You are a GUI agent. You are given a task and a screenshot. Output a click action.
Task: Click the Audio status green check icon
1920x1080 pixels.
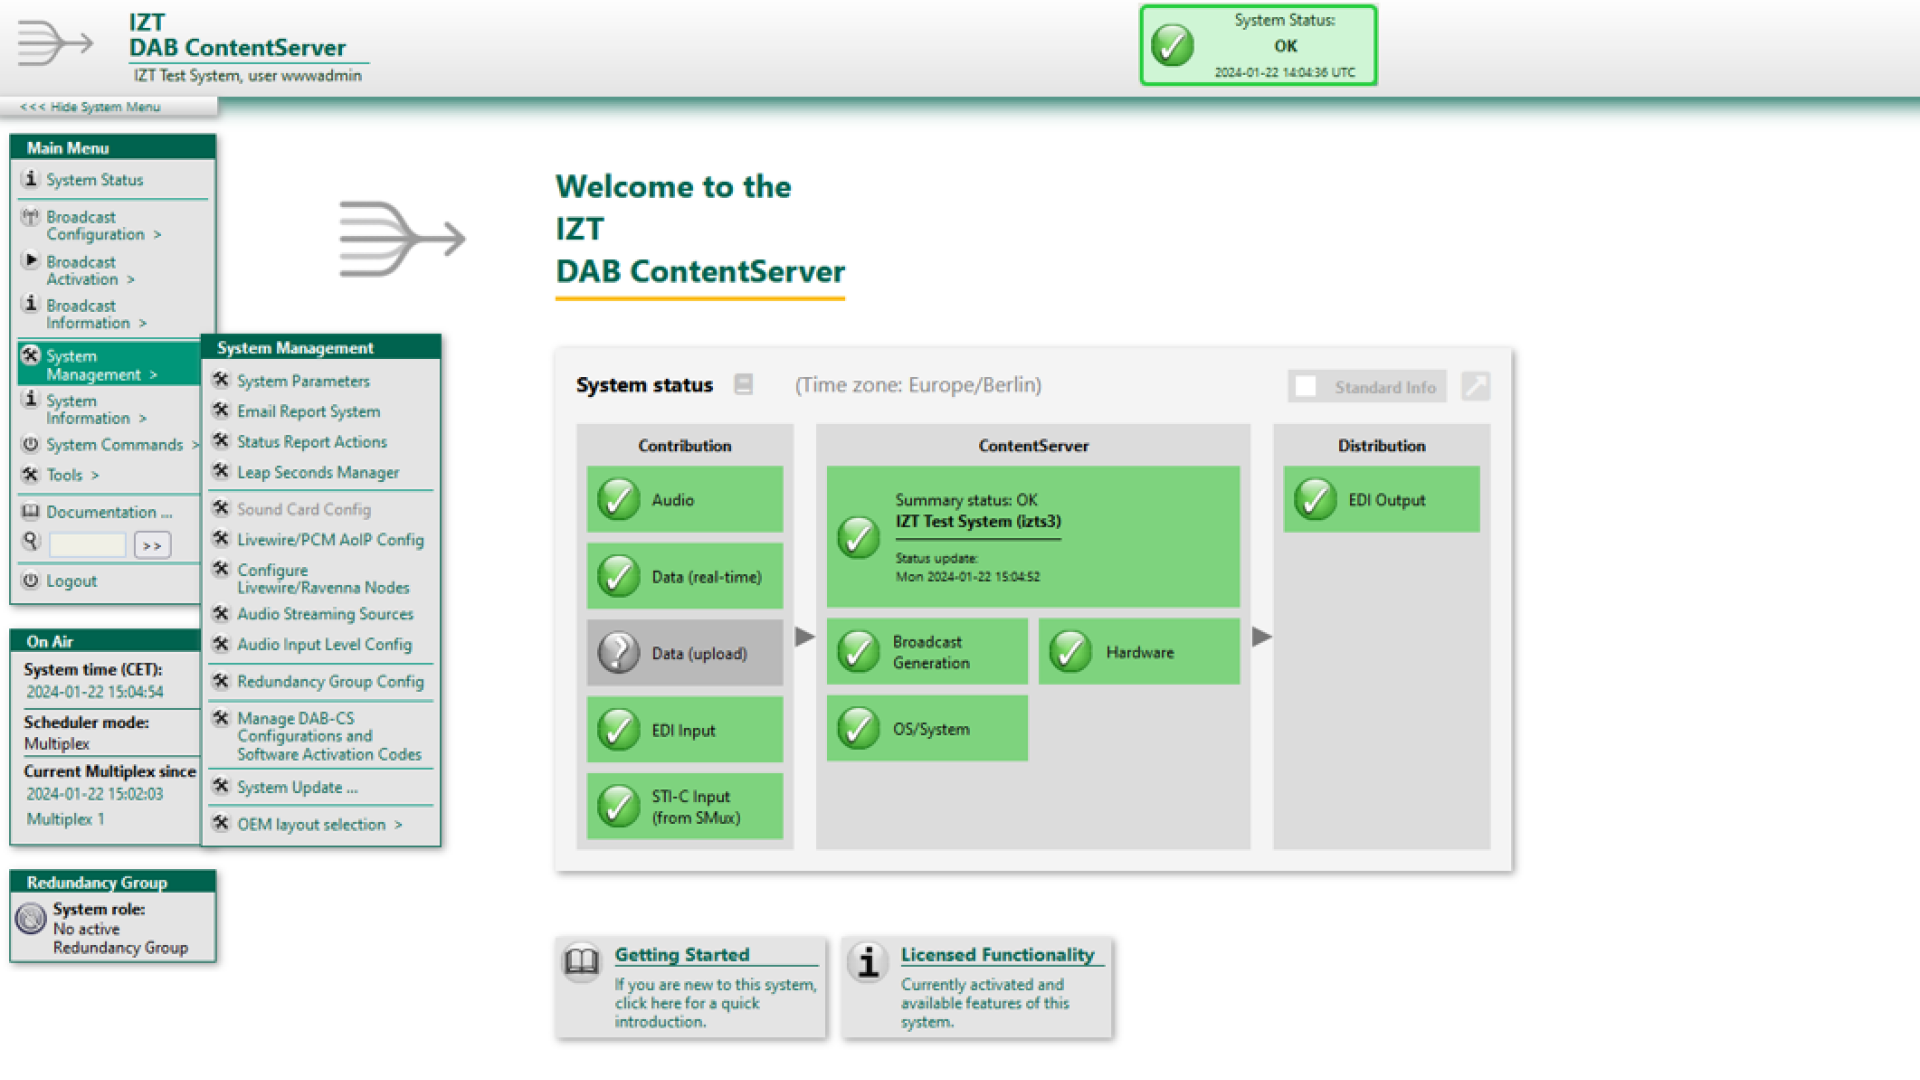click(618, 499)
